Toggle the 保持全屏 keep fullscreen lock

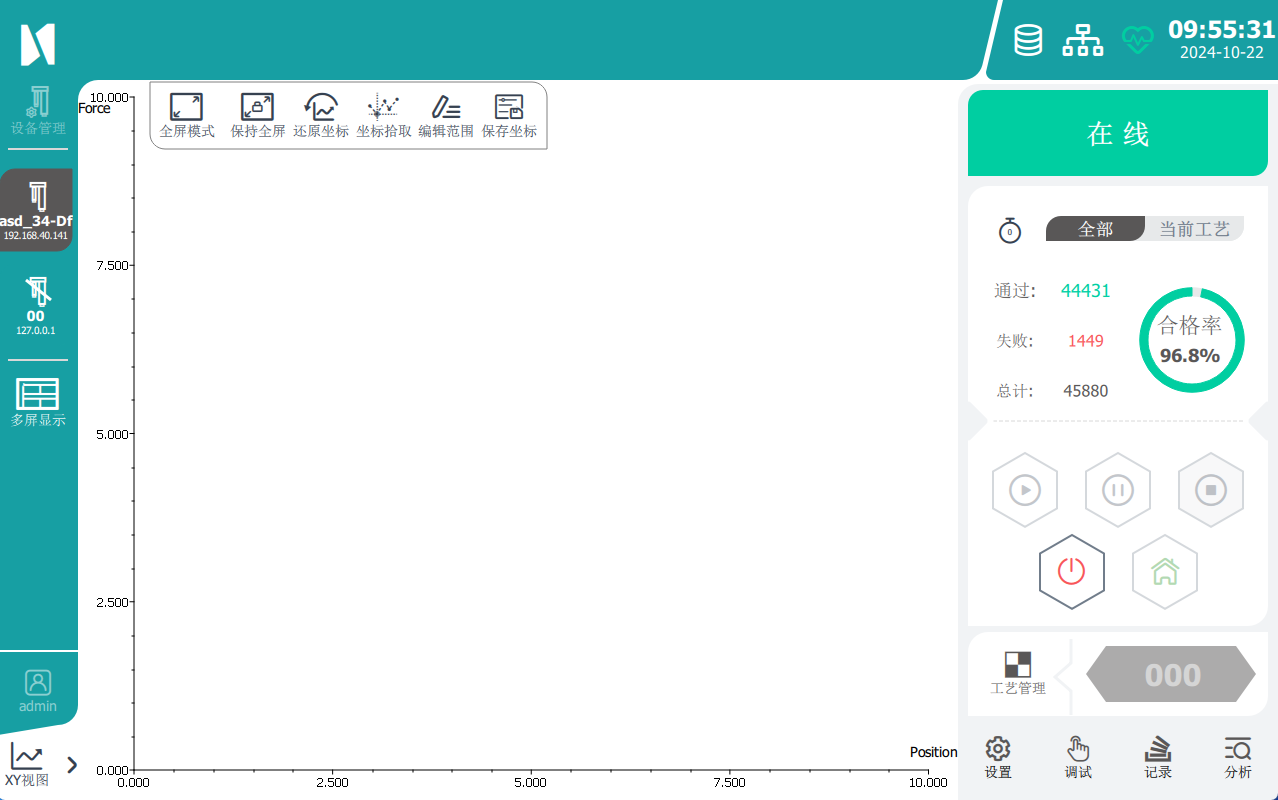point(257,108)
